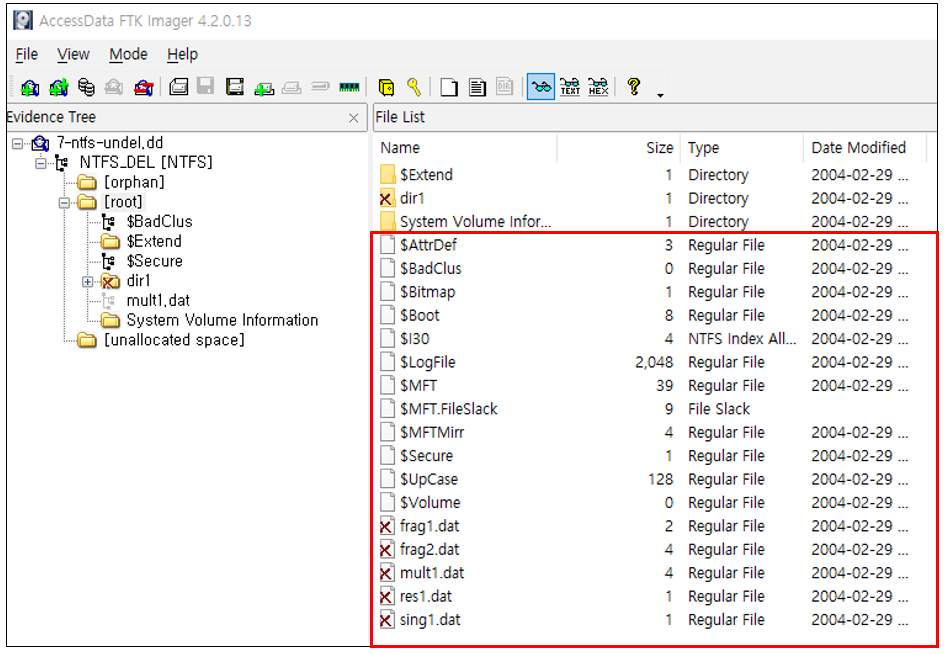Click the Add Evidence Item toolbar icon
The width and height of the screenshot is (948, 654).
30,88
